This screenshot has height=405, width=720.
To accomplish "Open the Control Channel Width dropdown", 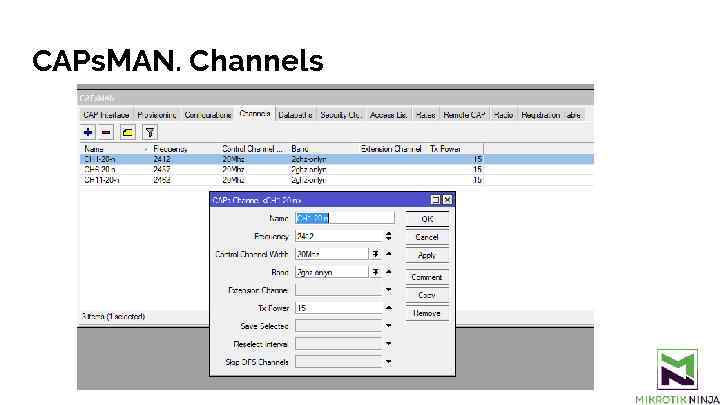I will [376, 254].
